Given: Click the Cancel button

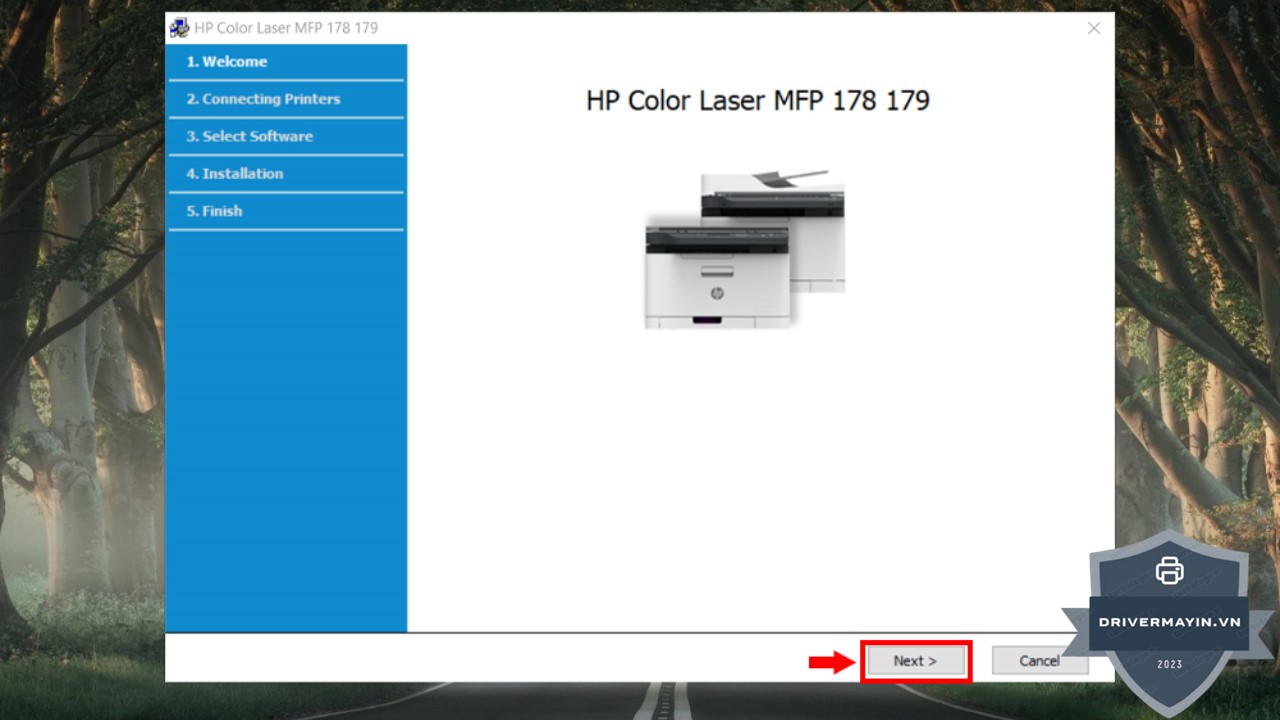Looking at the screenshot, I should 1039,661.
